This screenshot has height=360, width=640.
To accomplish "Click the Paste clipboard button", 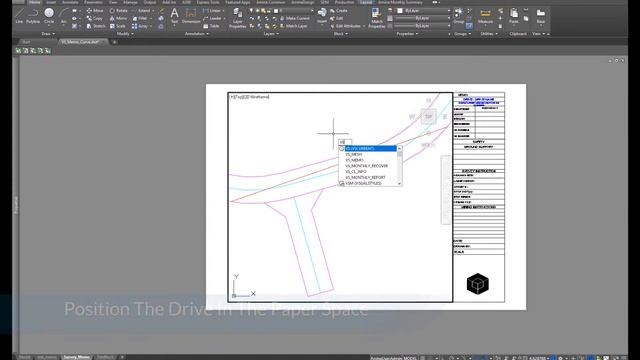I will (514, 16).
